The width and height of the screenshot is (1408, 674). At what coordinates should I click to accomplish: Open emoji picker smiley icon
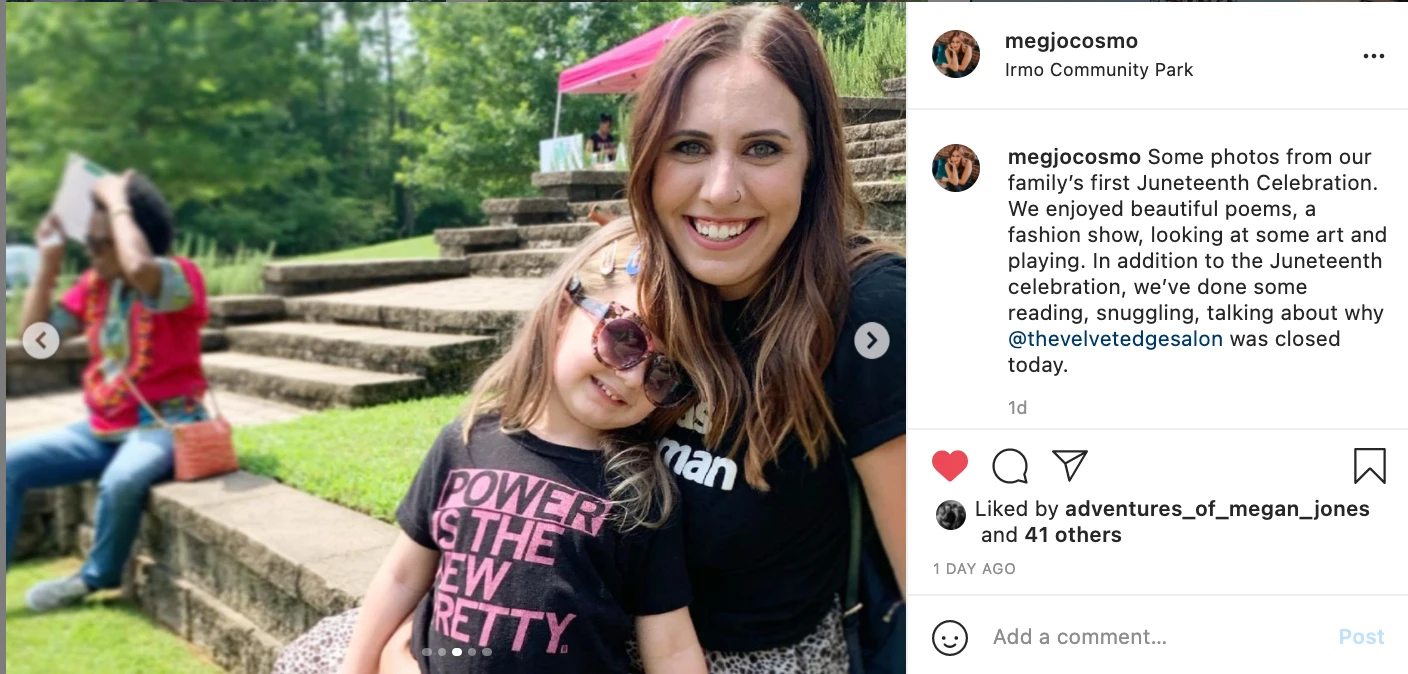(949, 637)
